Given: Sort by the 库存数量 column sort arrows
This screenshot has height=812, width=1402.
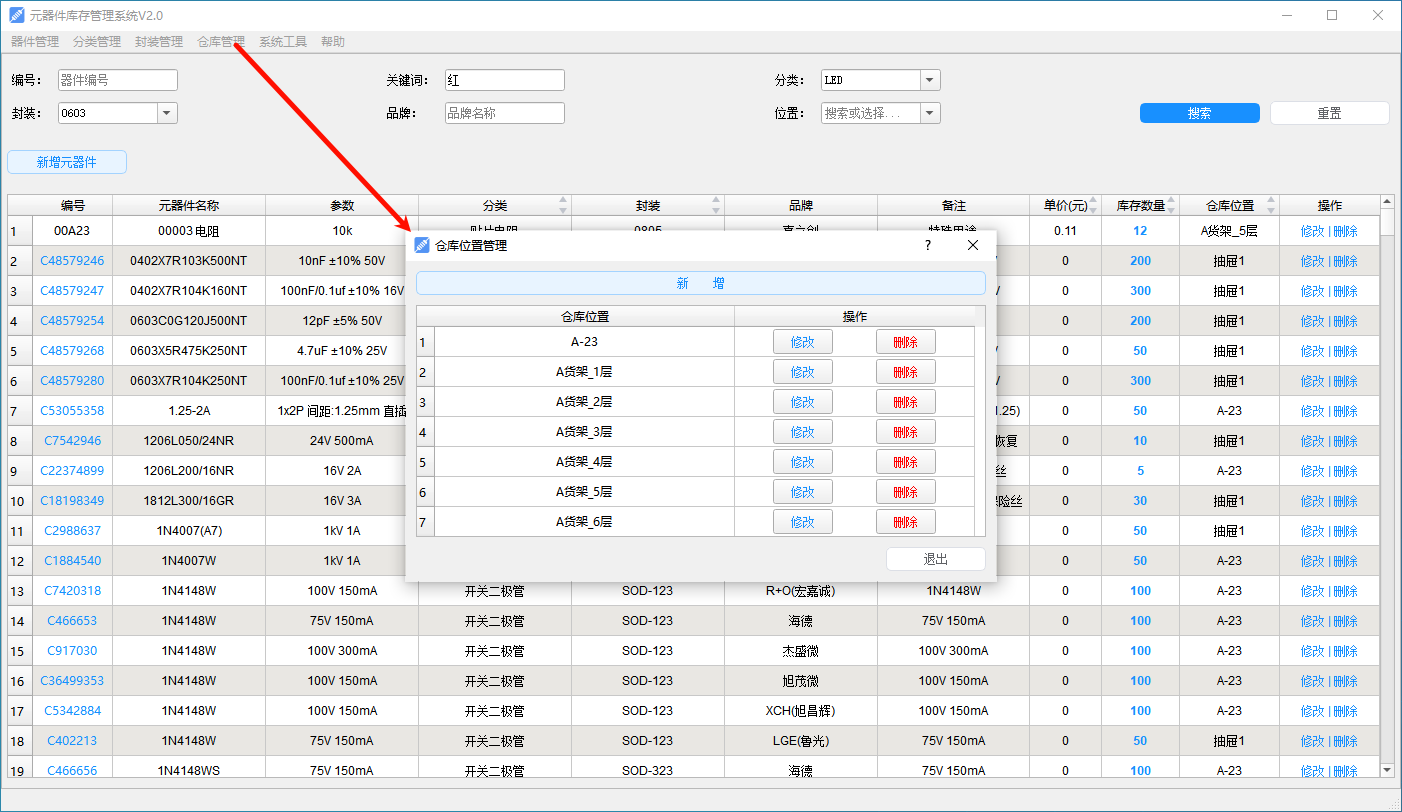Looking at the screenshot, I should tap(1171, 205).
